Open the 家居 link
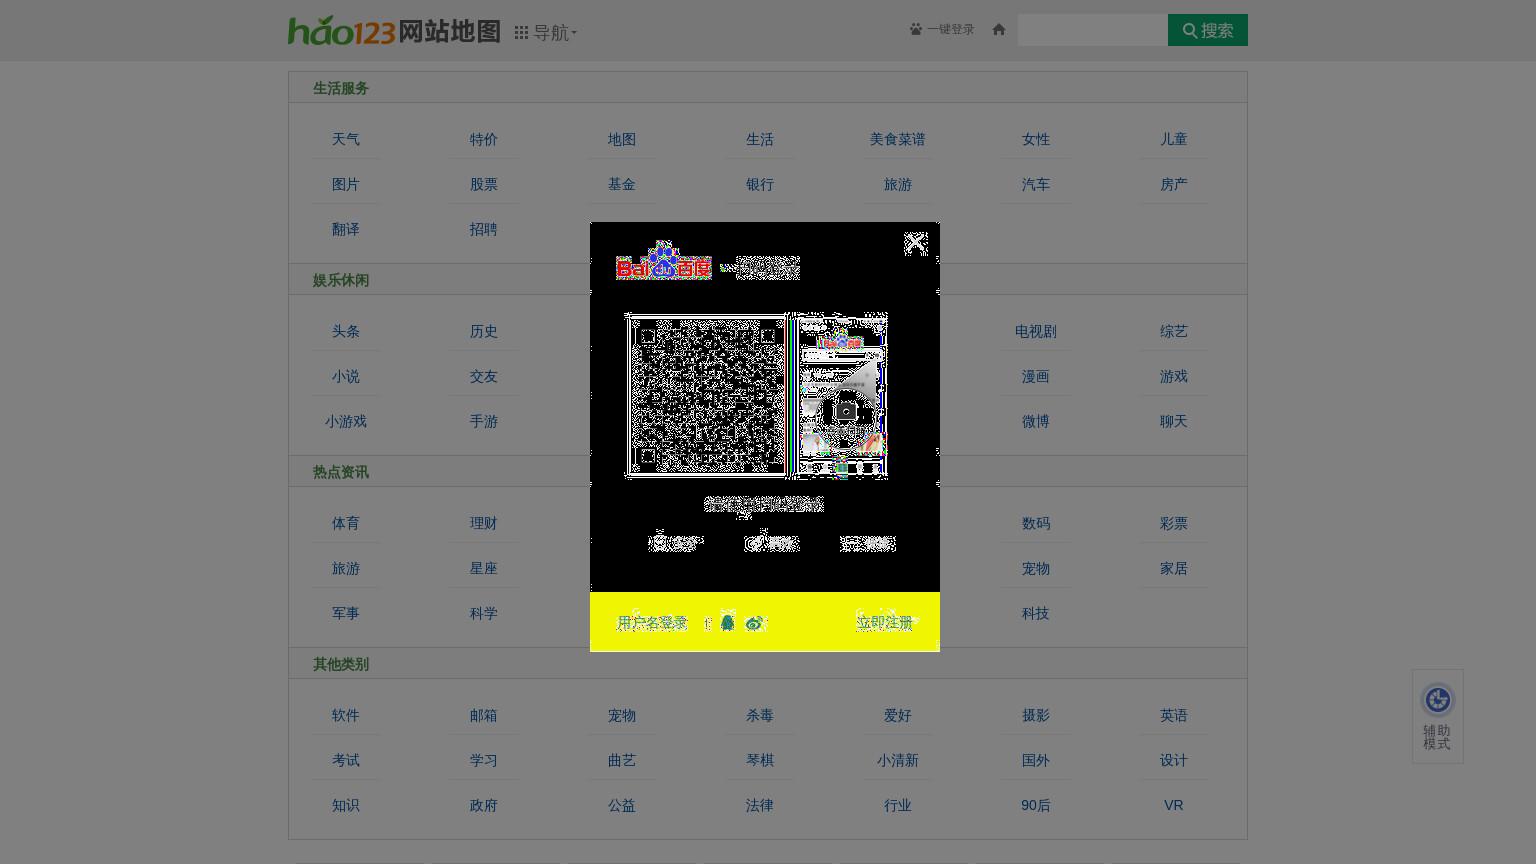 1174,569
